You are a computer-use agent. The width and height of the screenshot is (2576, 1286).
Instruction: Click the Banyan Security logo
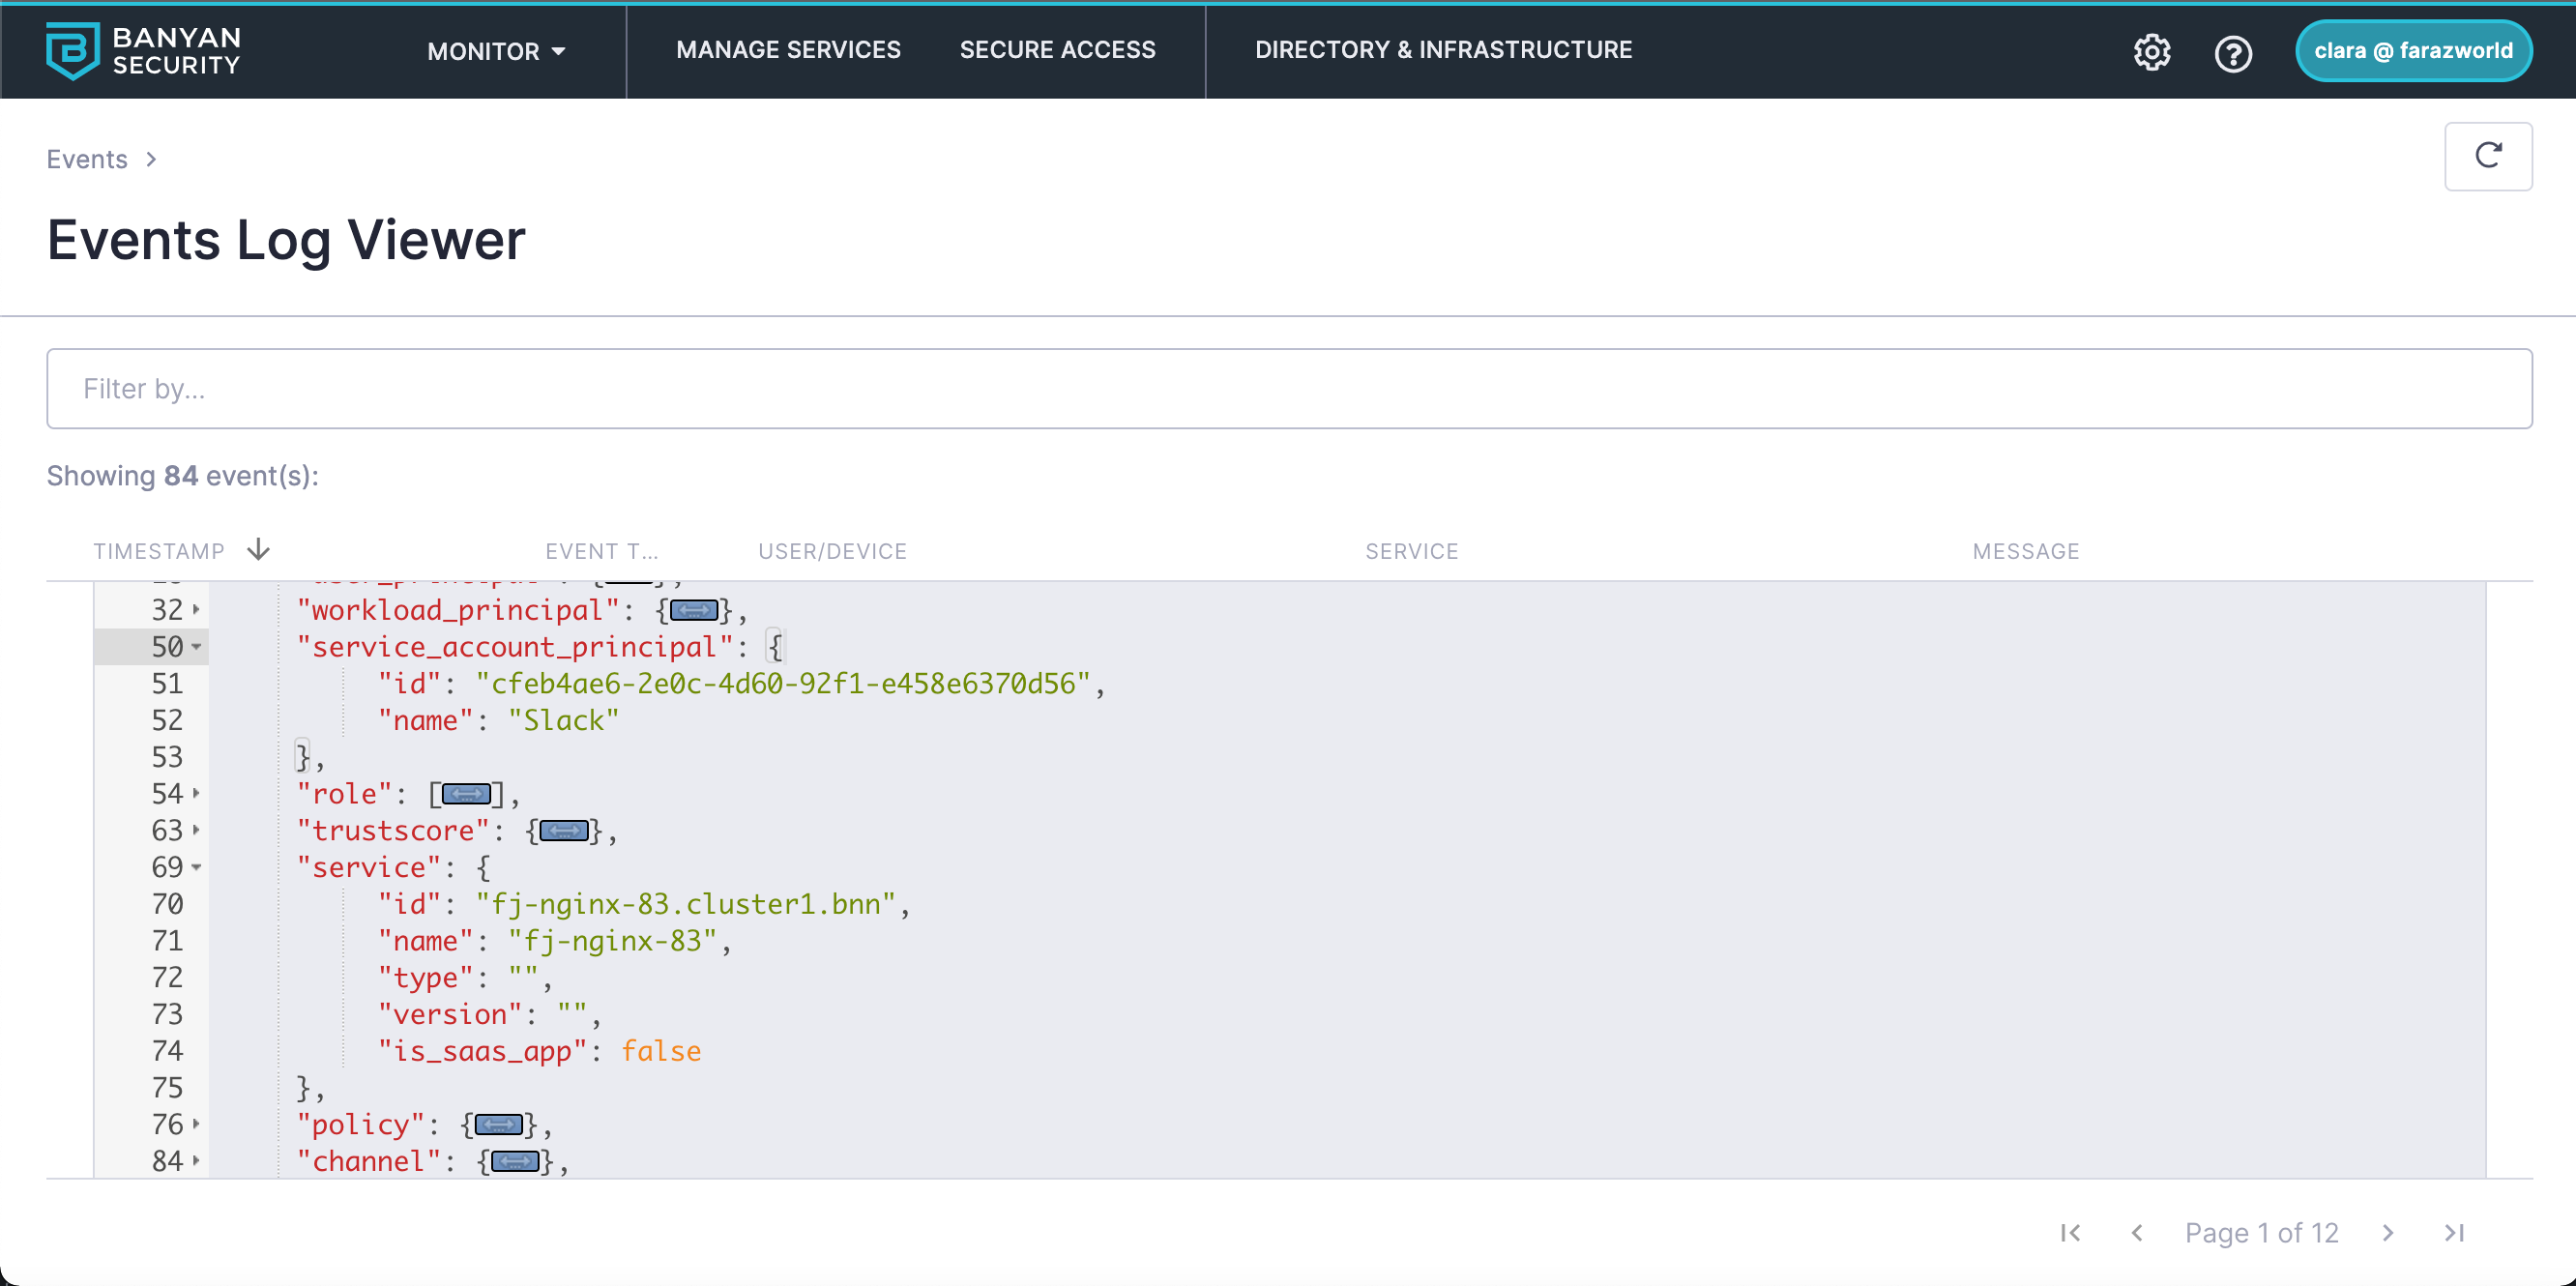pos(143,50)
